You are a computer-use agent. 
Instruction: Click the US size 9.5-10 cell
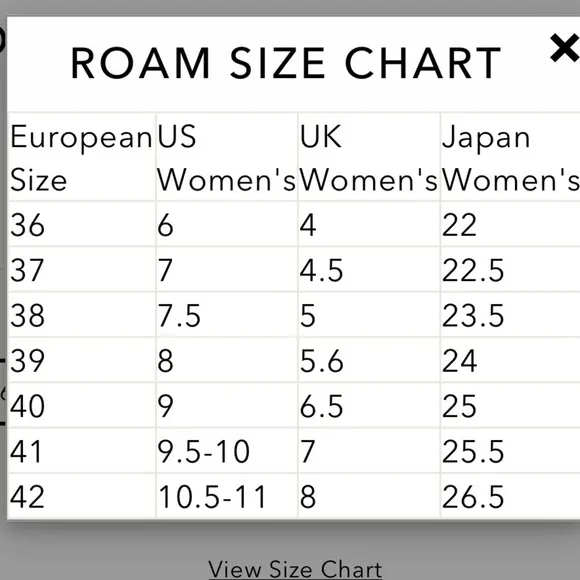[227, 451]
